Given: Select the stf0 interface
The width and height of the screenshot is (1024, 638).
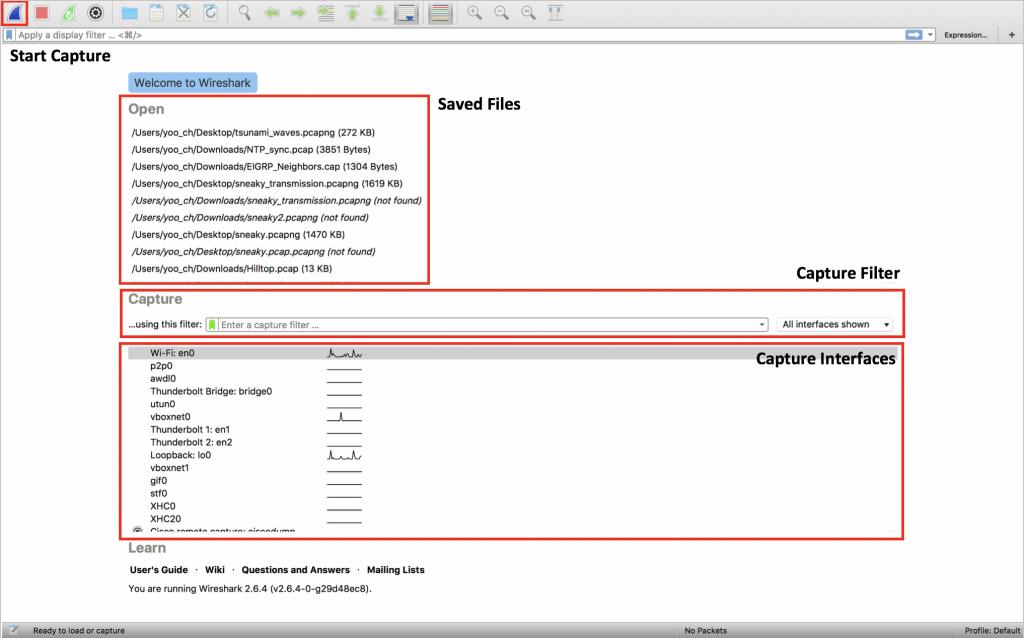Looking at the screenshot, I should (513, 493).
